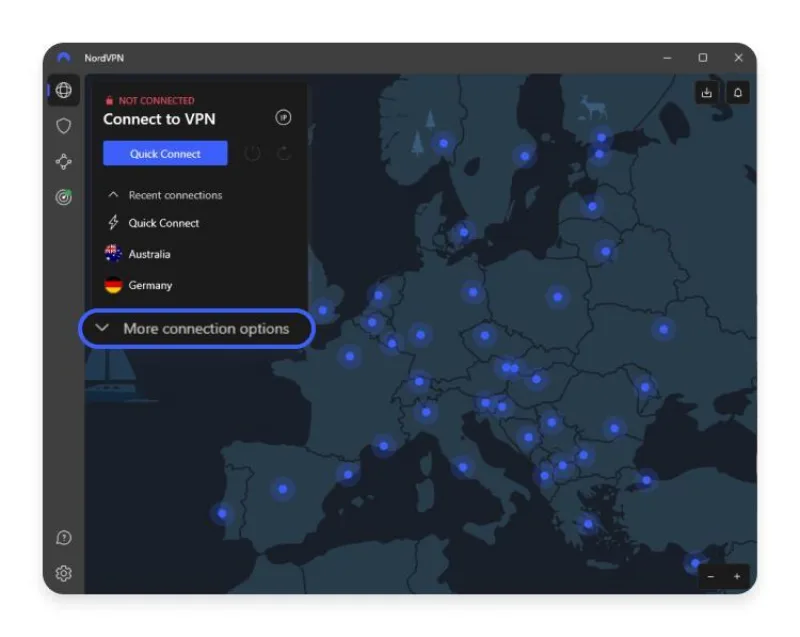
Task: Click the Denmark server dot on map
Action: tap(463, 233)
